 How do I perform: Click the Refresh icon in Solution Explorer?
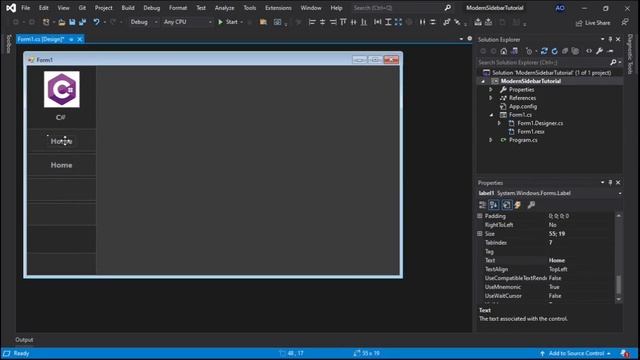(554, 51)
